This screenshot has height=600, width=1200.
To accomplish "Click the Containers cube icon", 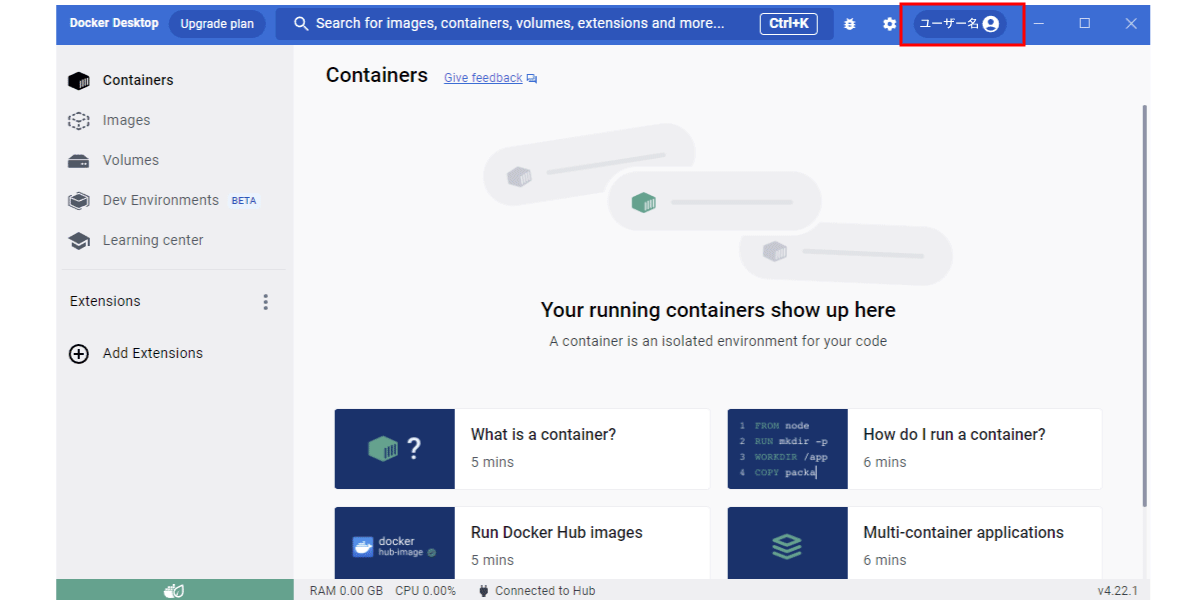I will point(79,81).
